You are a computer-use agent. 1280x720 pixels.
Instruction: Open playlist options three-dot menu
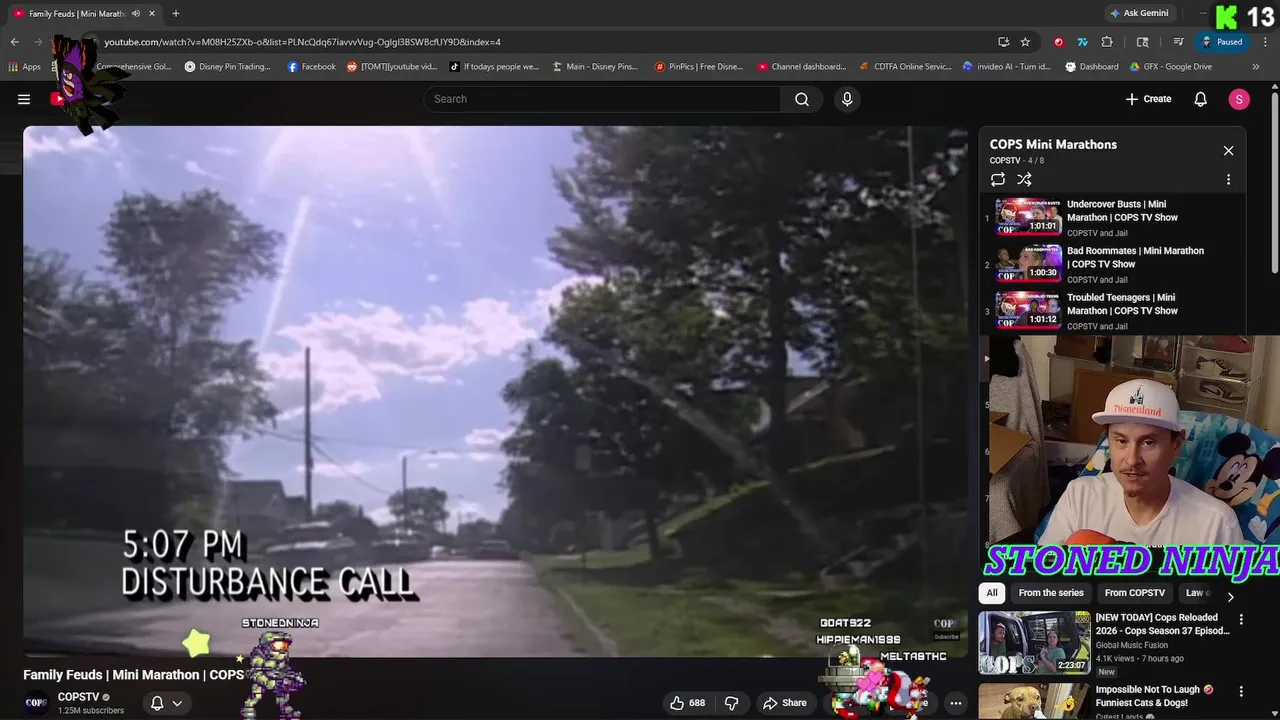coord(1228,180)
